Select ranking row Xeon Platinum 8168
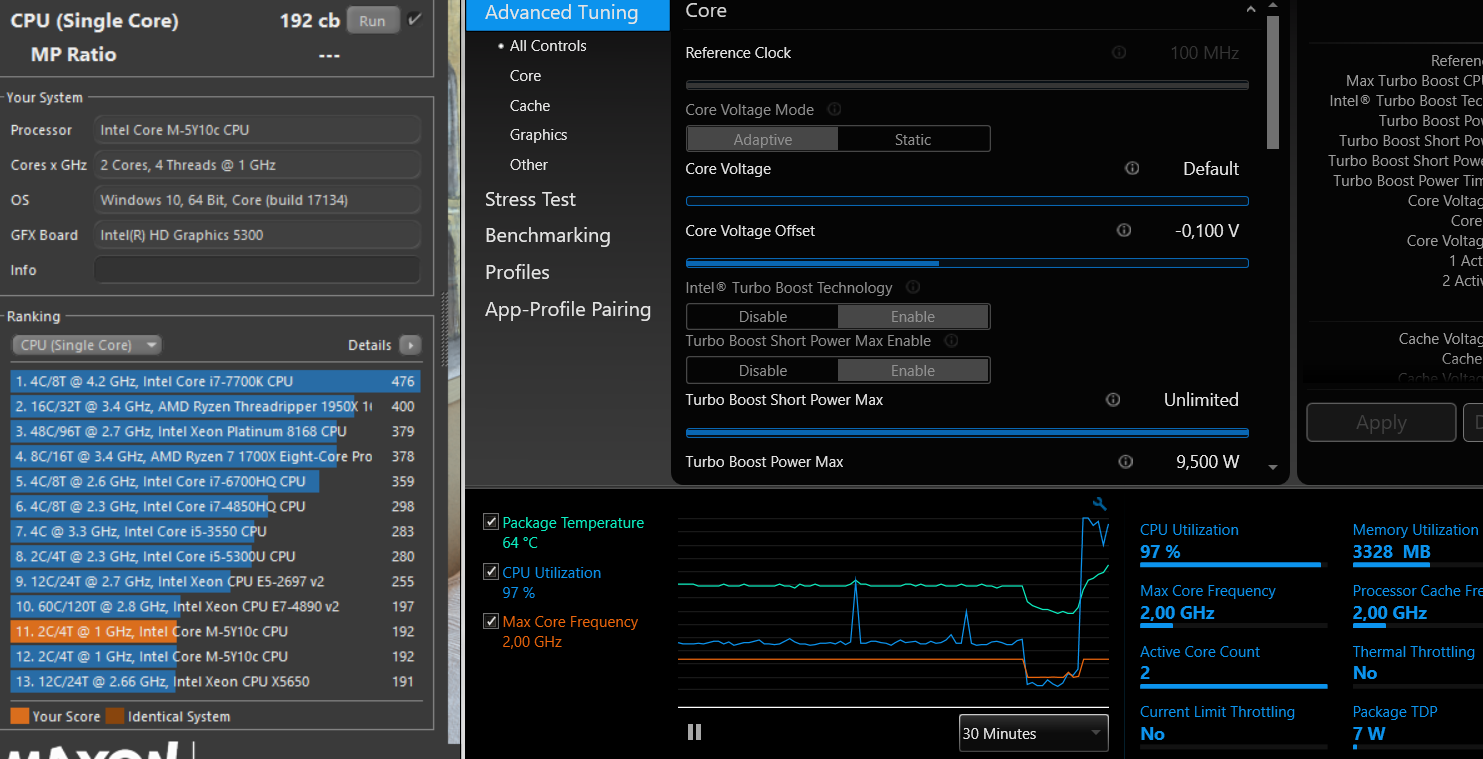 215,431
